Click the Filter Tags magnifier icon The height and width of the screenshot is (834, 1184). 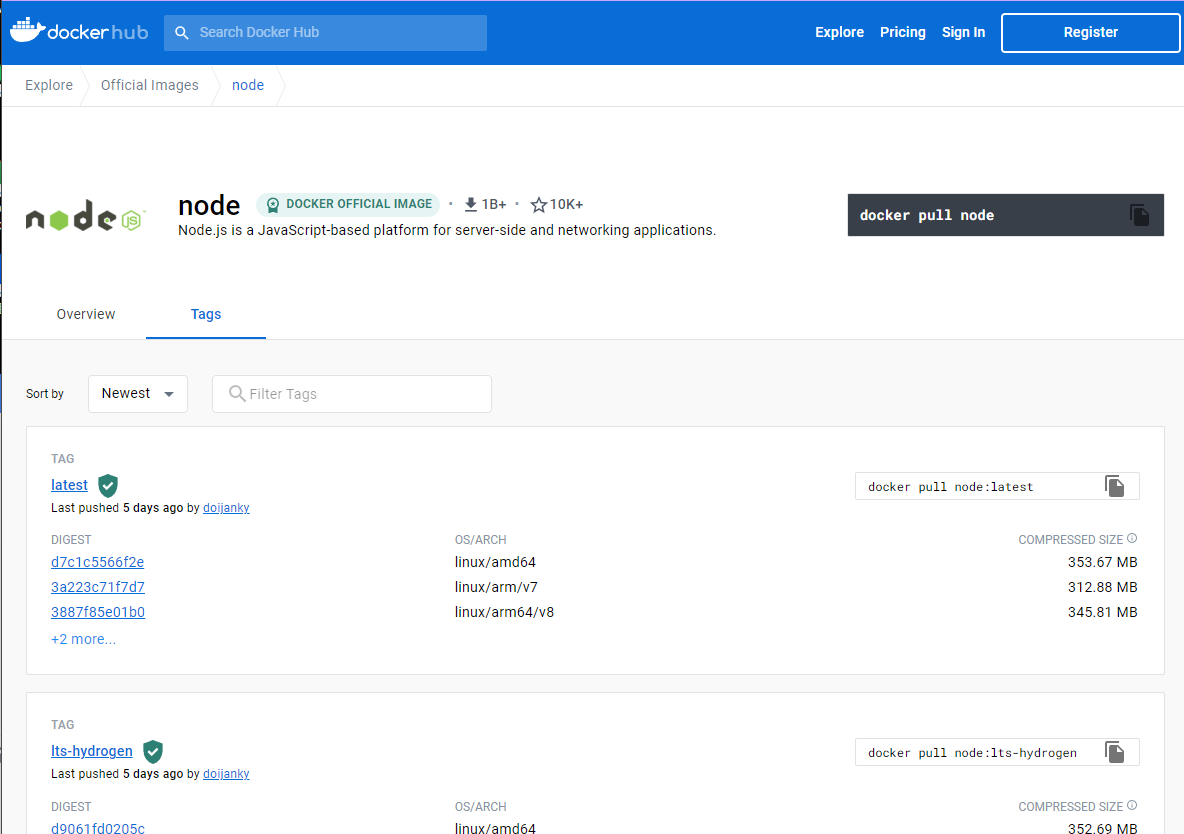point(237,394)
